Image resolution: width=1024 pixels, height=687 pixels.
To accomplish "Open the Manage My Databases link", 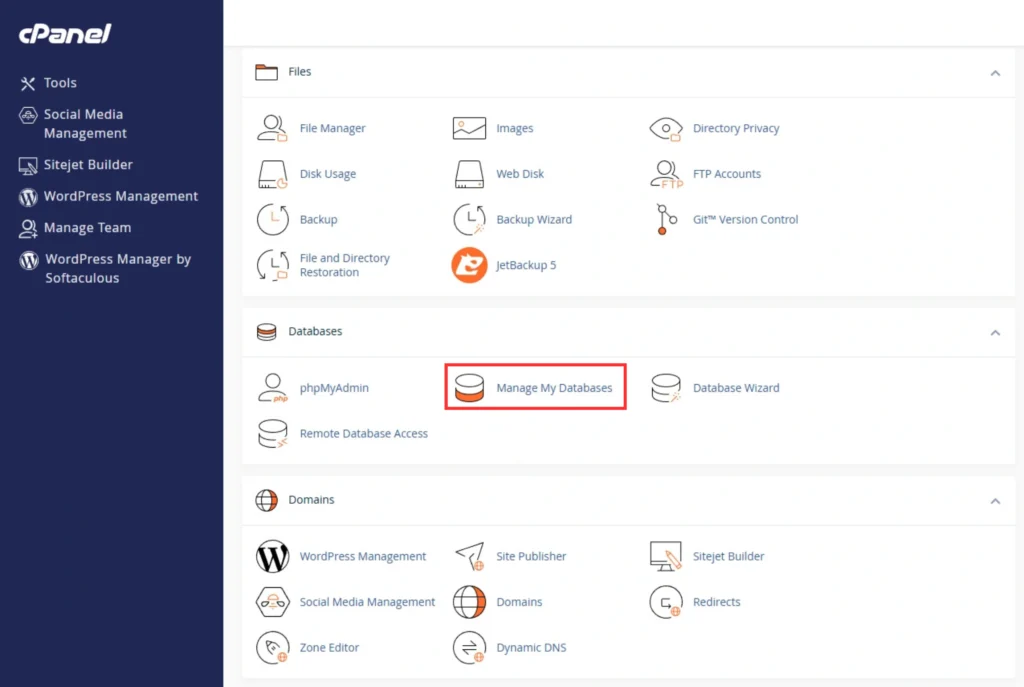I will (554, 388).
